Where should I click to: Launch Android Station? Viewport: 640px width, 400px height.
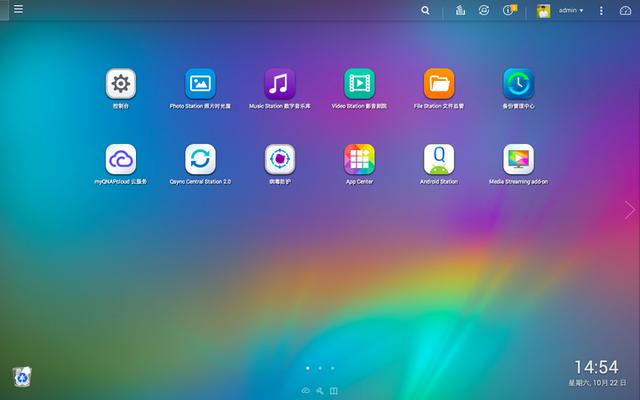pyautogui.click(x=439, y=159)
